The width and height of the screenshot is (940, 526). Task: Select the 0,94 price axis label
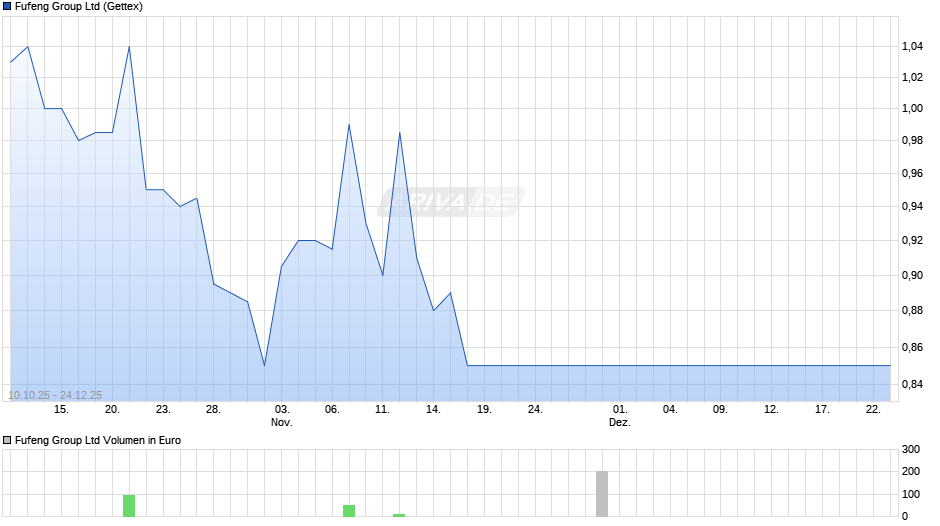pos(912,206)
